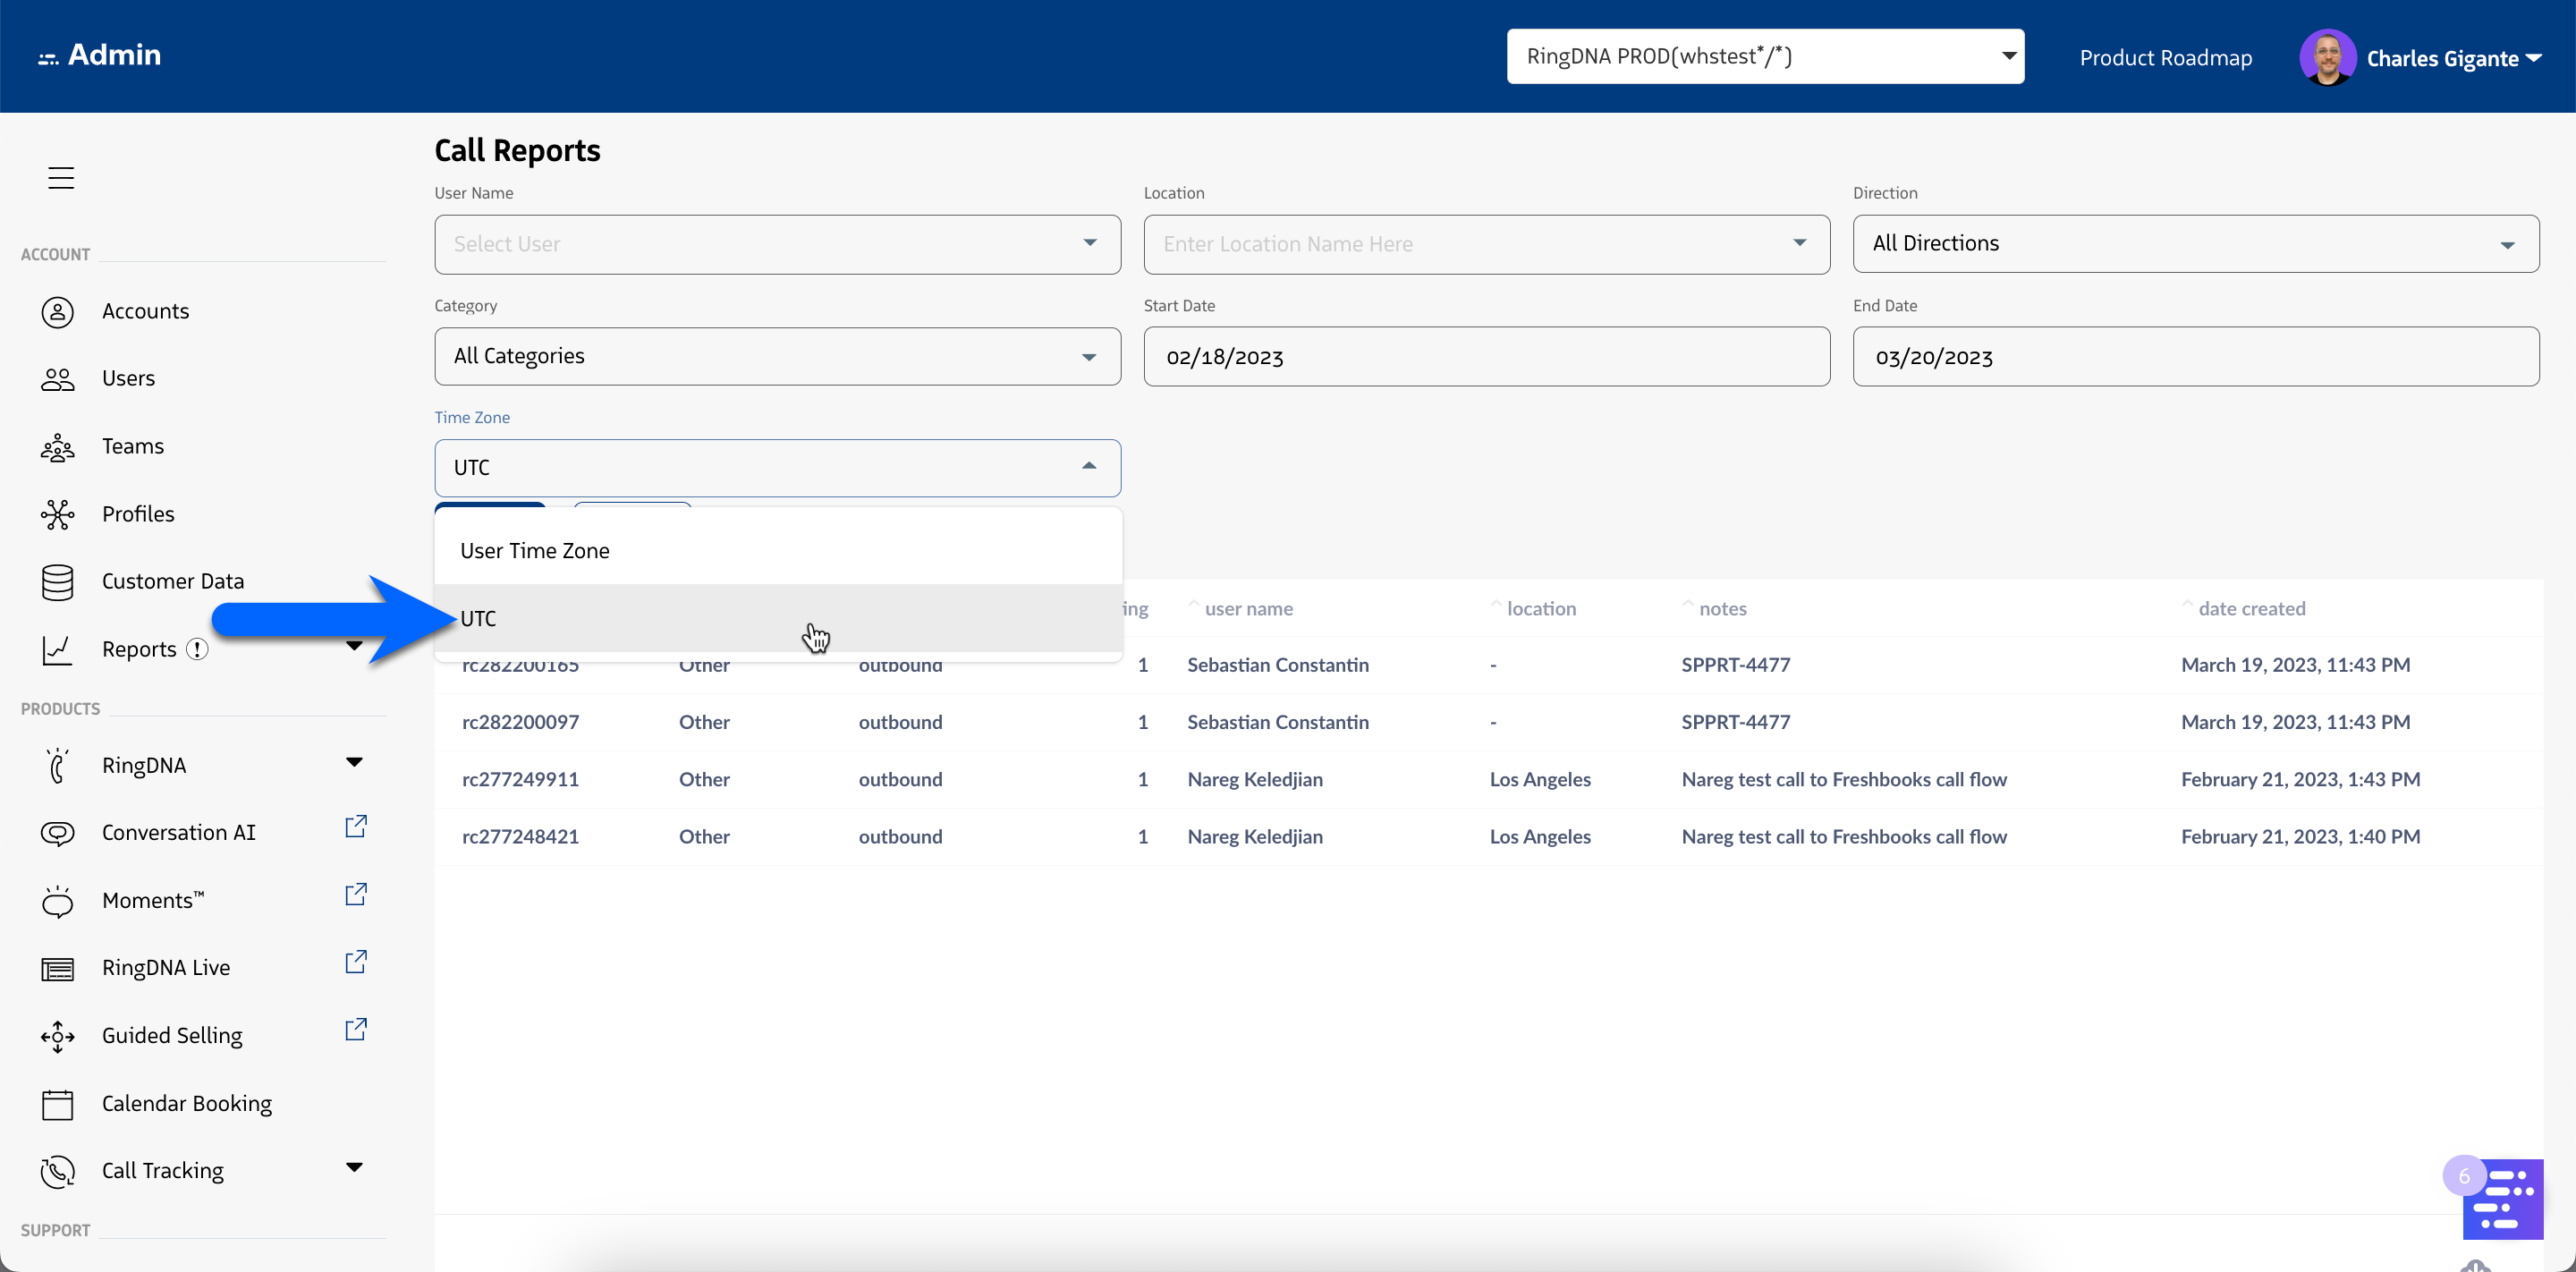Expand the Call Tracking submenu arrow

coord(354,1168)
